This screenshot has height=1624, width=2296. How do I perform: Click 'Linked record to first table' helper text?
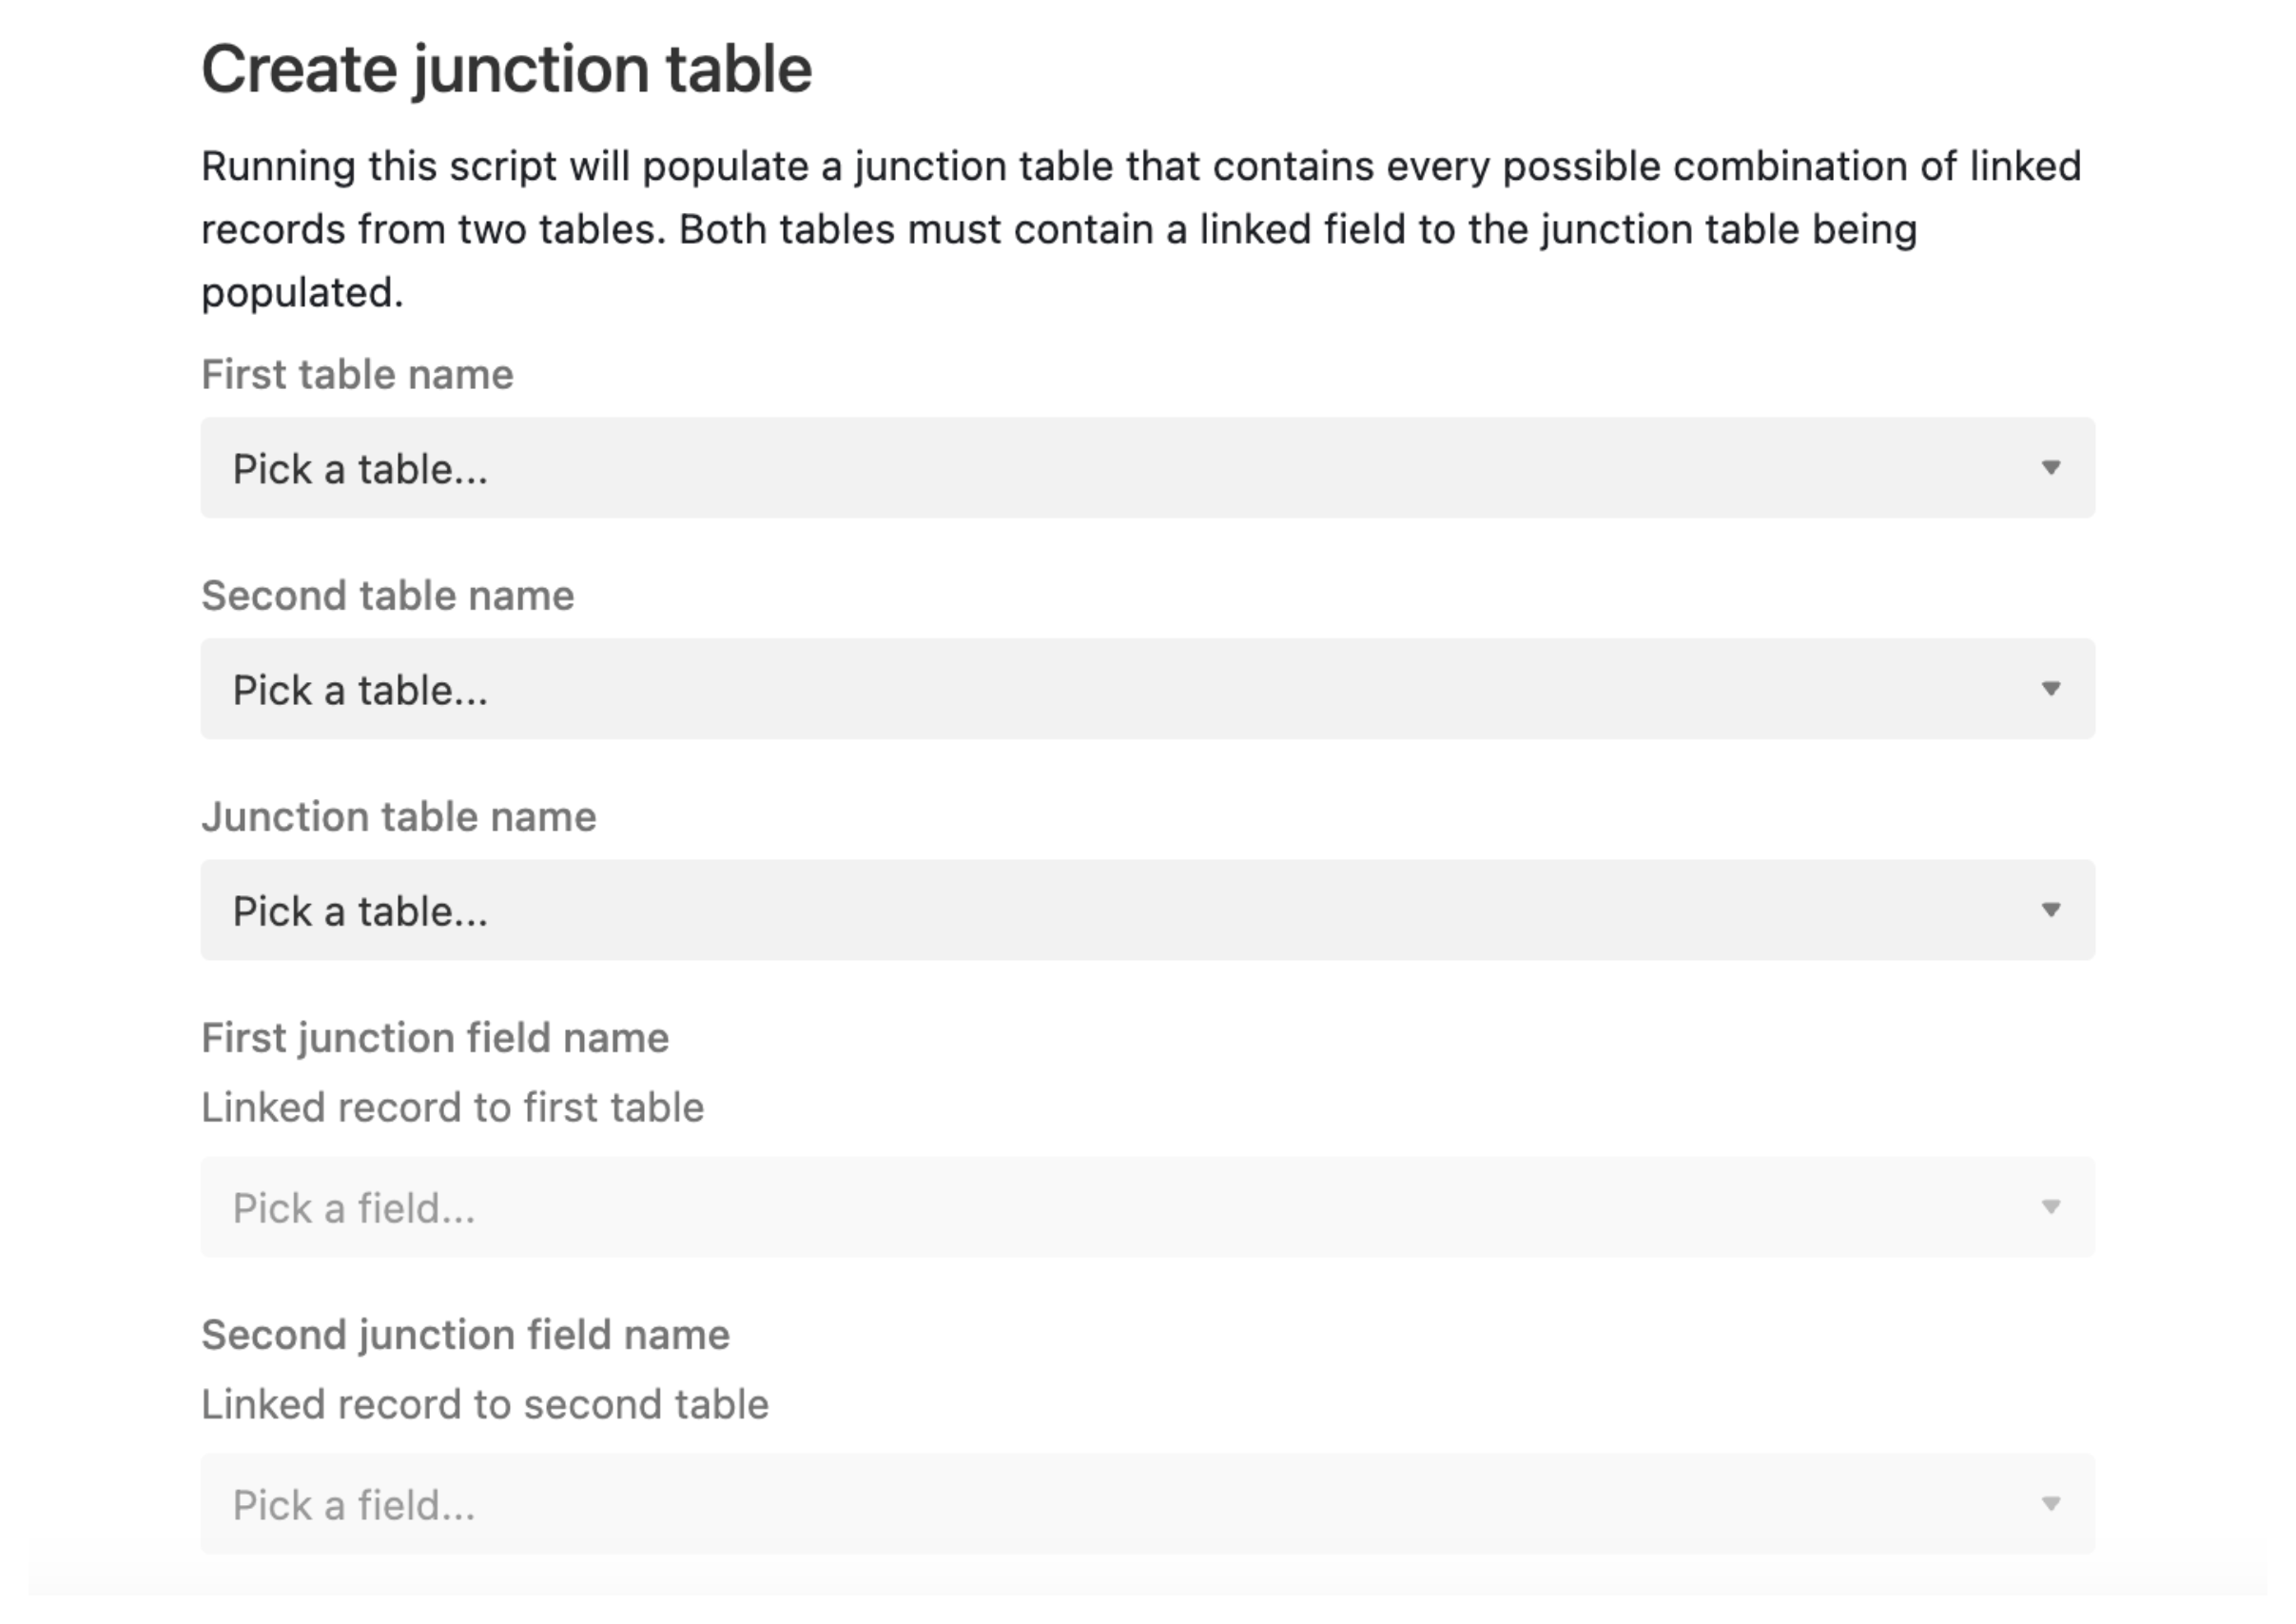click(452, 1106)
